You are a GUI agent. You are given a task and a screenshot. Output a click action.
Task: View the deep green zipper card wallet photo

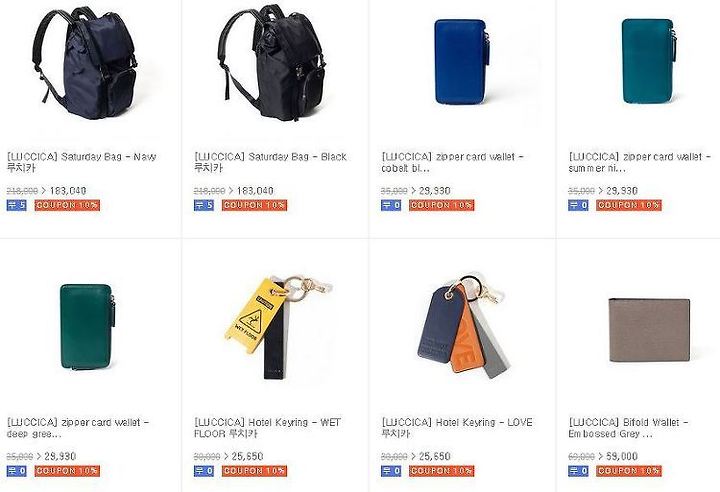point(85,327)
